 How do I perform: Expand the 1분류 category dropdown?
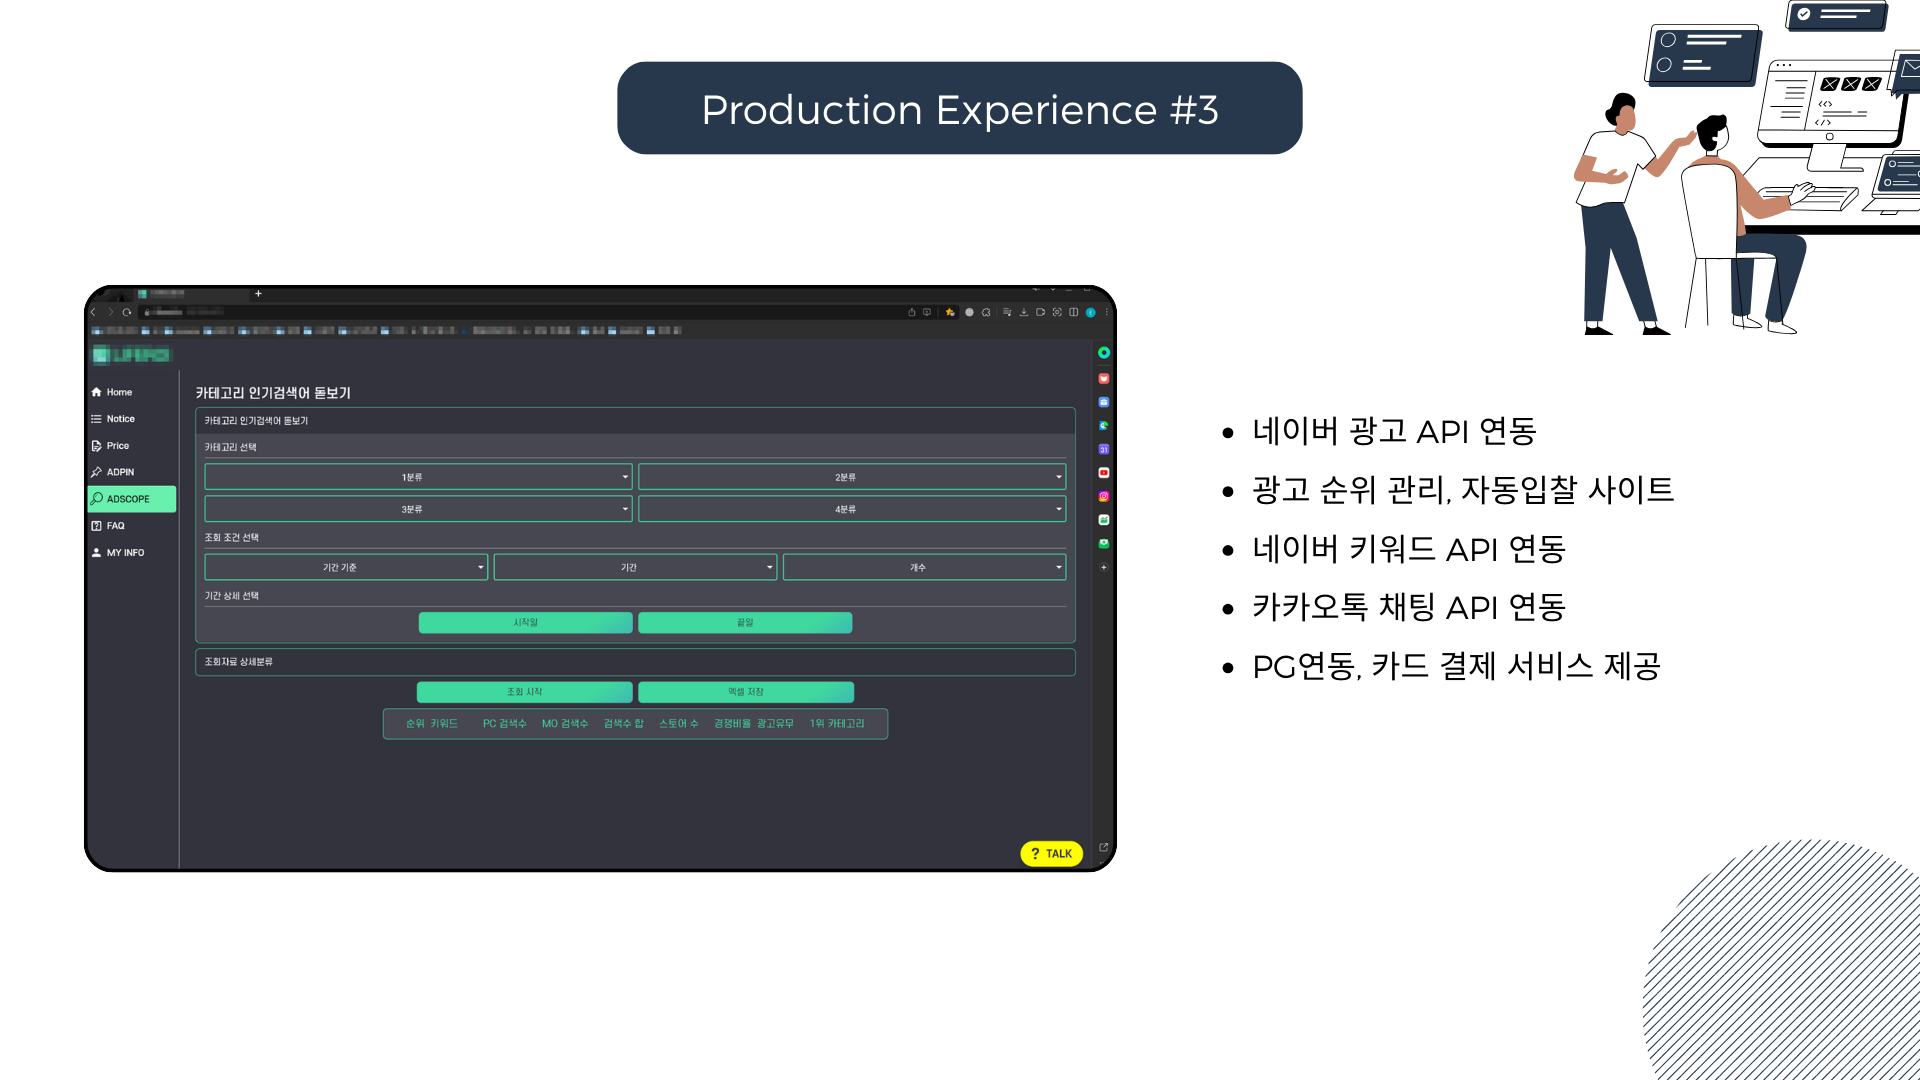click(418, 477)
